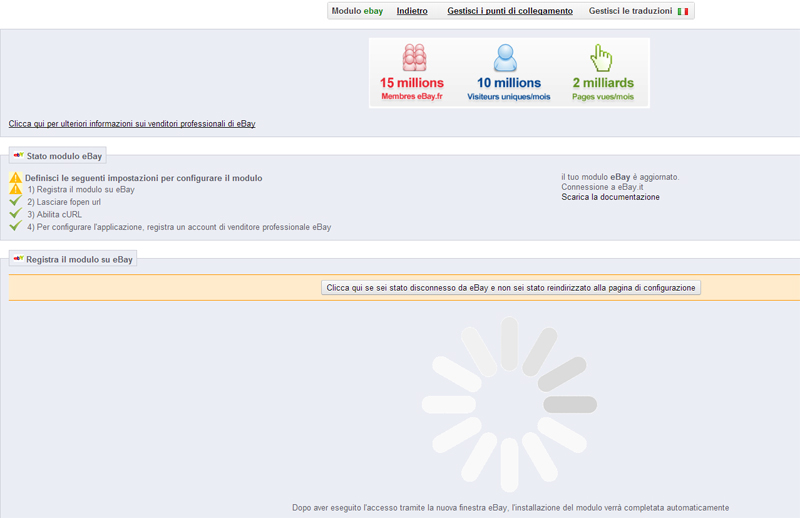Click the Connessione a eBay.it text
The image size is (800, 518).
coord(602,187)
